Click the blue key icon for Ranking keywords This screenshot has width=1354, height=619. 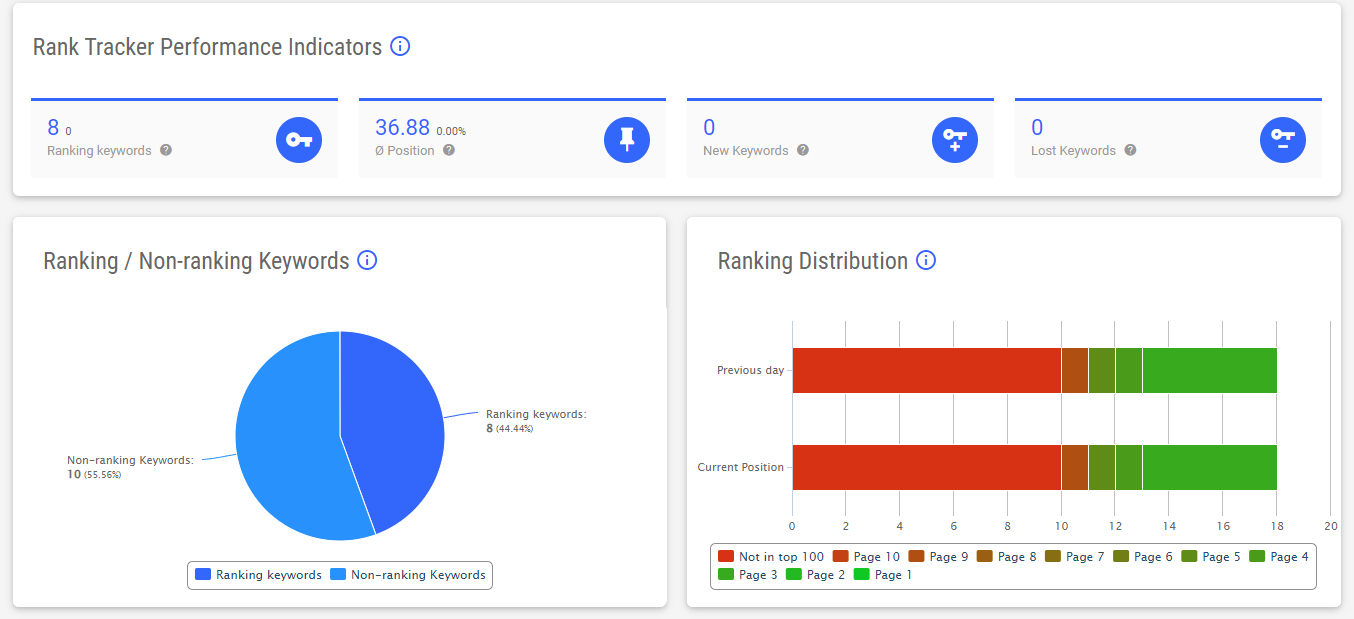[x=299, y=139]
